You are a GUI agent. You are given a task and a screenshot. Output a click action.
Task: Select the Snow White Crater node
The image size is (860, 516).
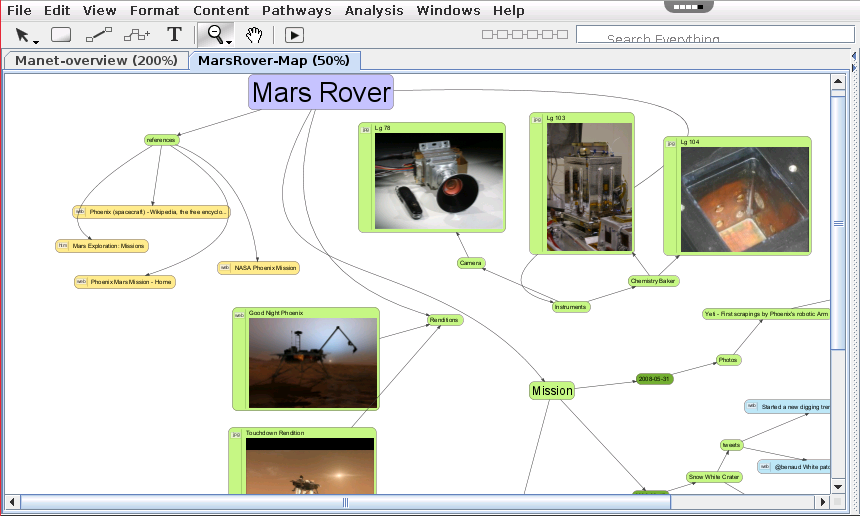click(x=714, y=477)
